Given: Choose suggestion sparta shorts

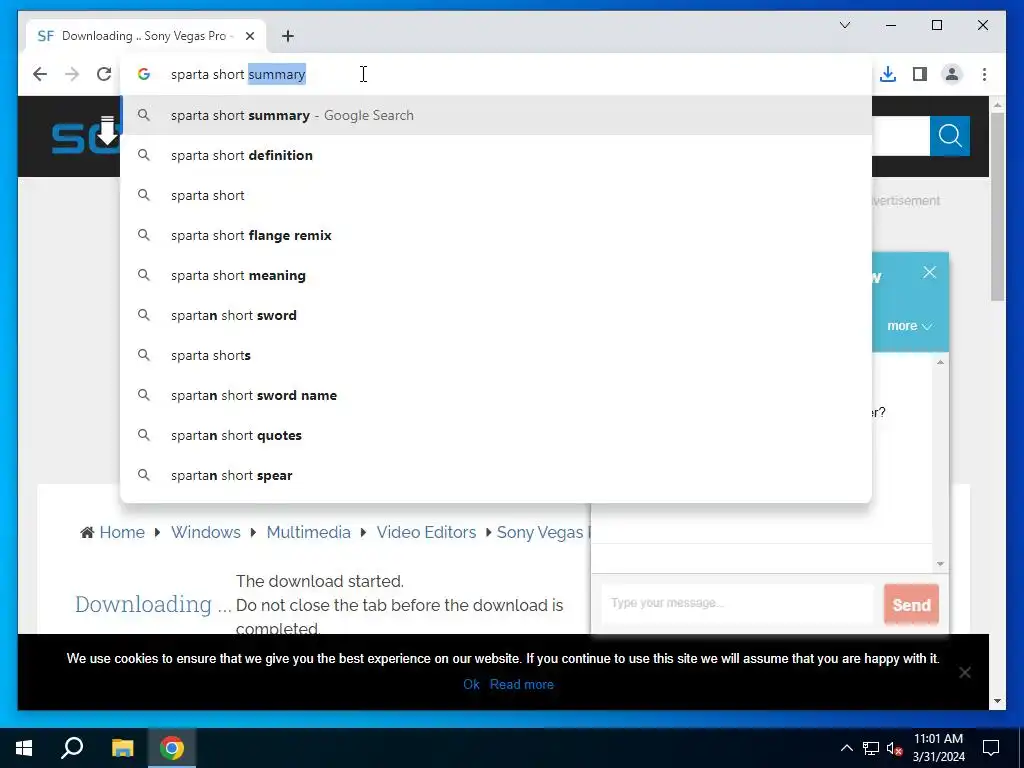Looking at the screenshot, I should [x=496, y=355].
